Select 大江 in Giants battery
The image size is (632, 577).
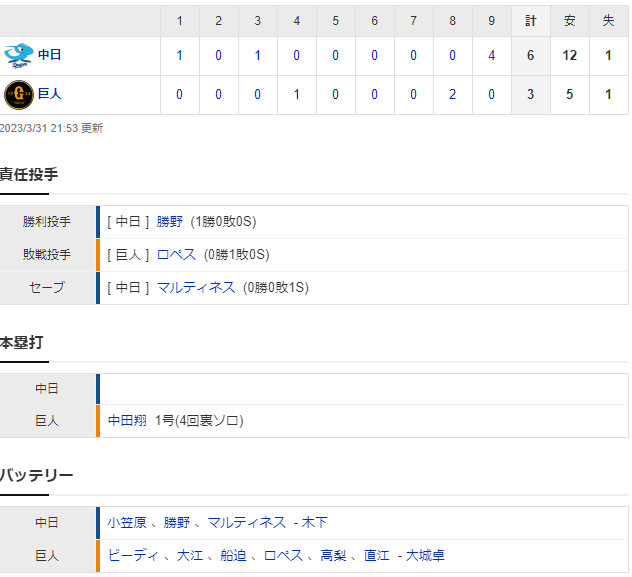[190, 556]
